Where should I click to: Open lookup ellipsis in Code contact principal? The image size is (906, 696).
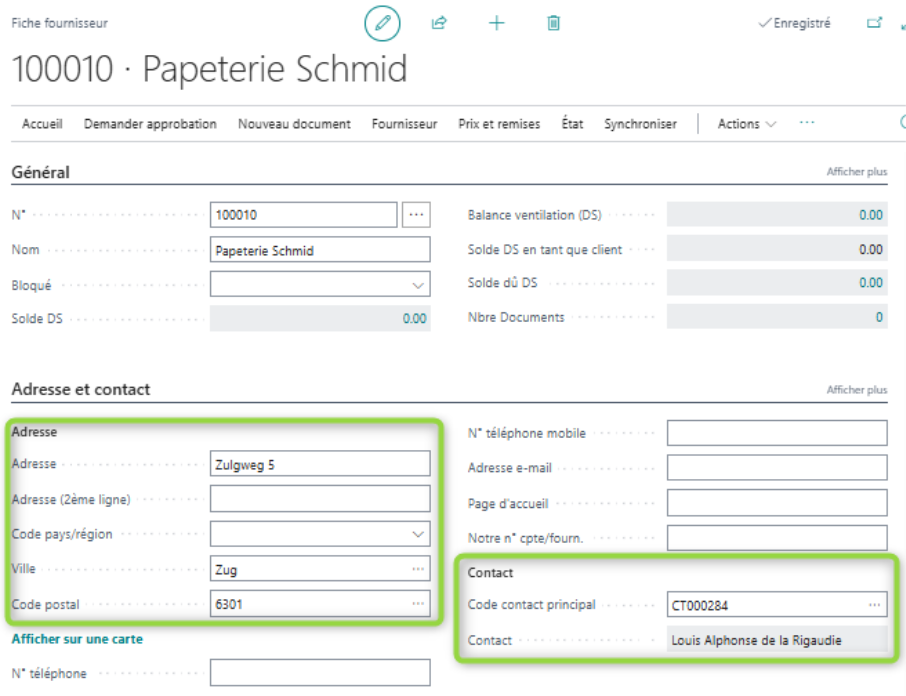[x=874, y=605]
